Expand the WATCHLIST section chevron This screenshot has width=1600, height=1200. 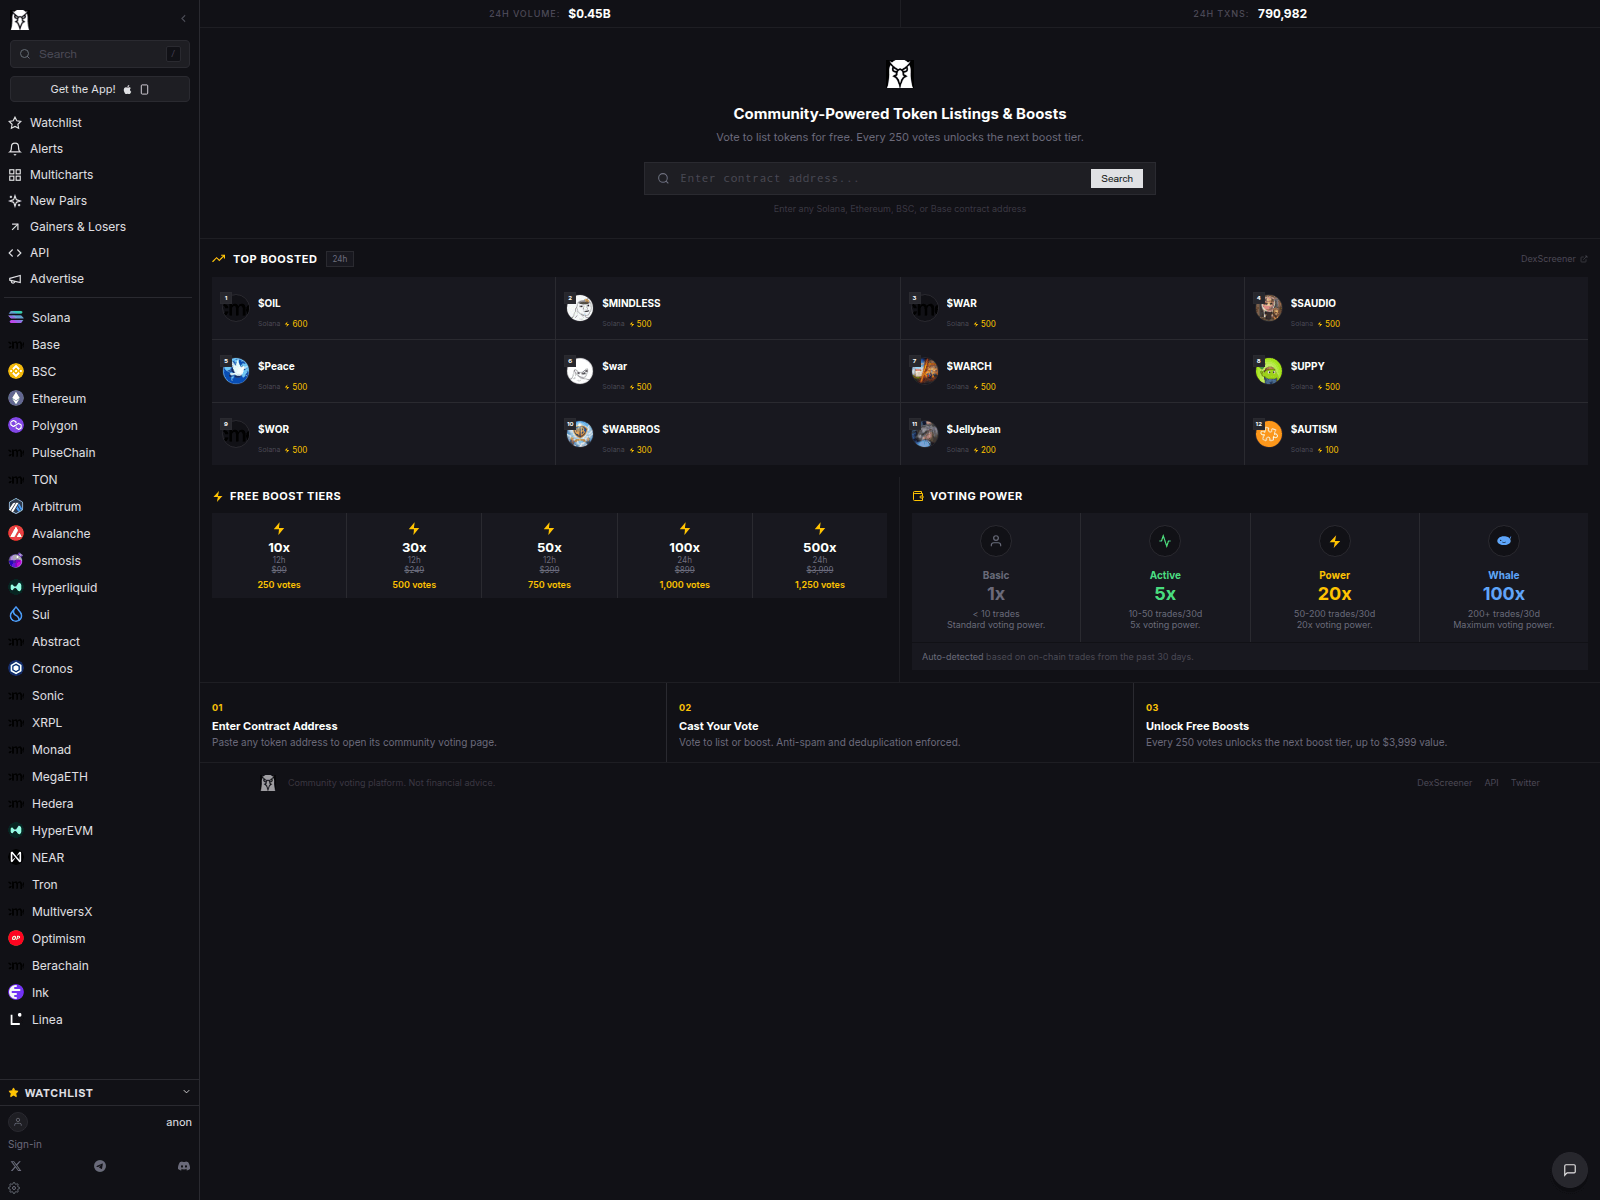click(186, 1092)
